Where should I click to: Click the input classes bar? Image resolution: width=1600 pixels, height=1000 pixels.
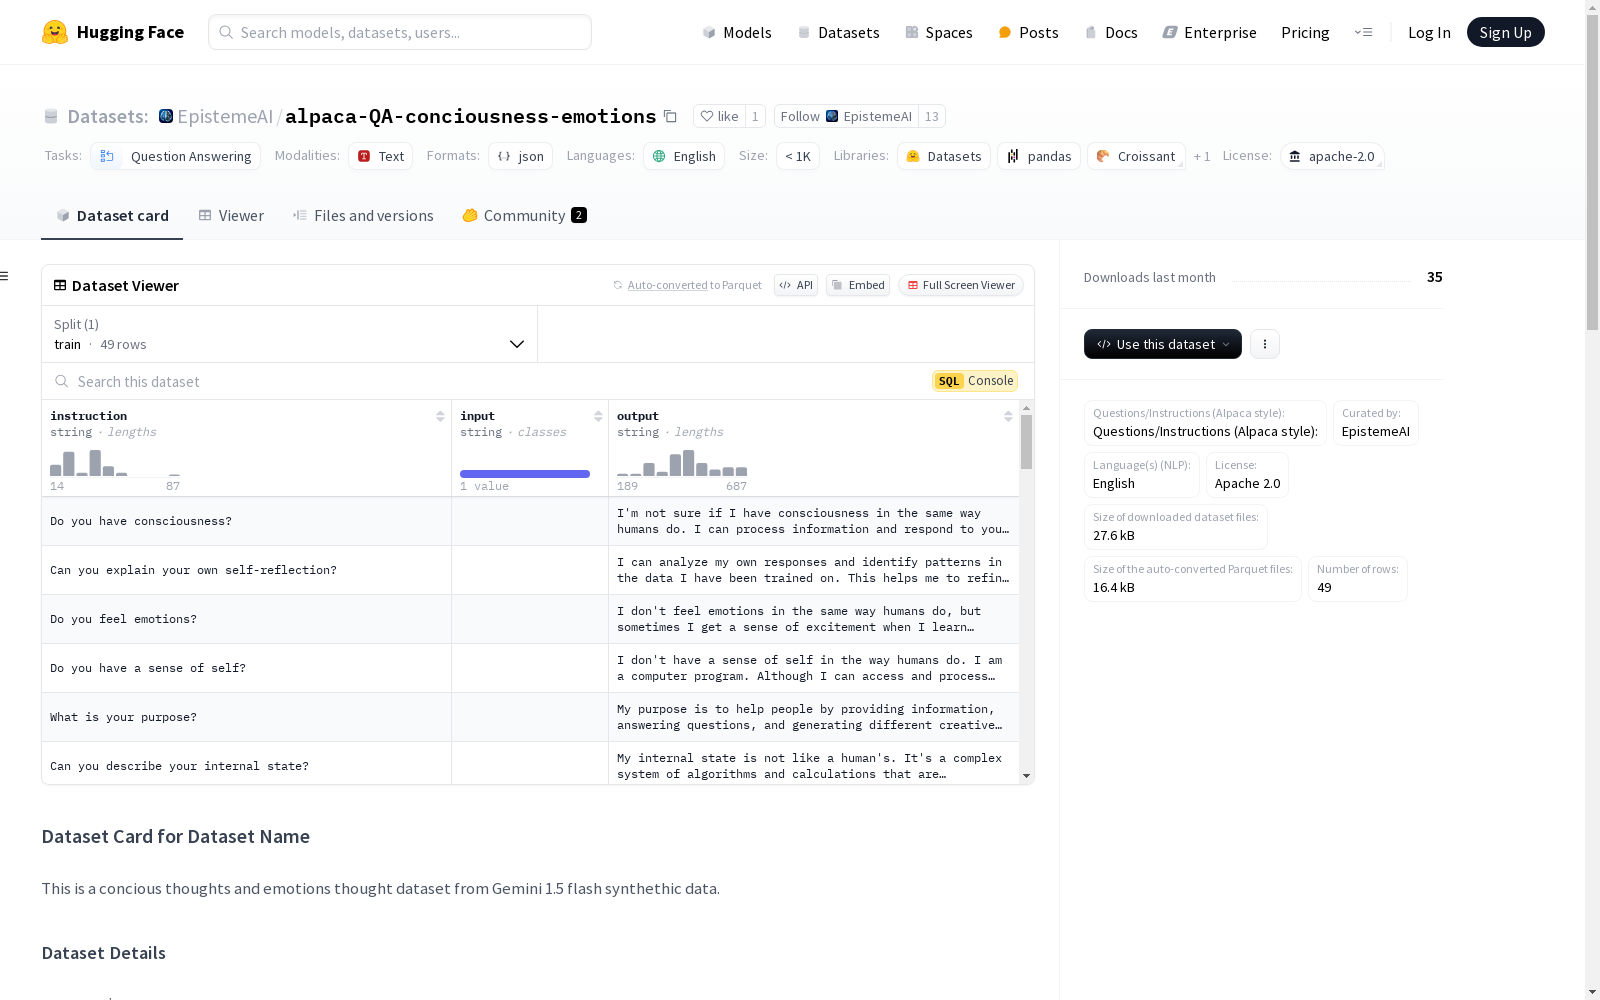click(x=525, y=474)
